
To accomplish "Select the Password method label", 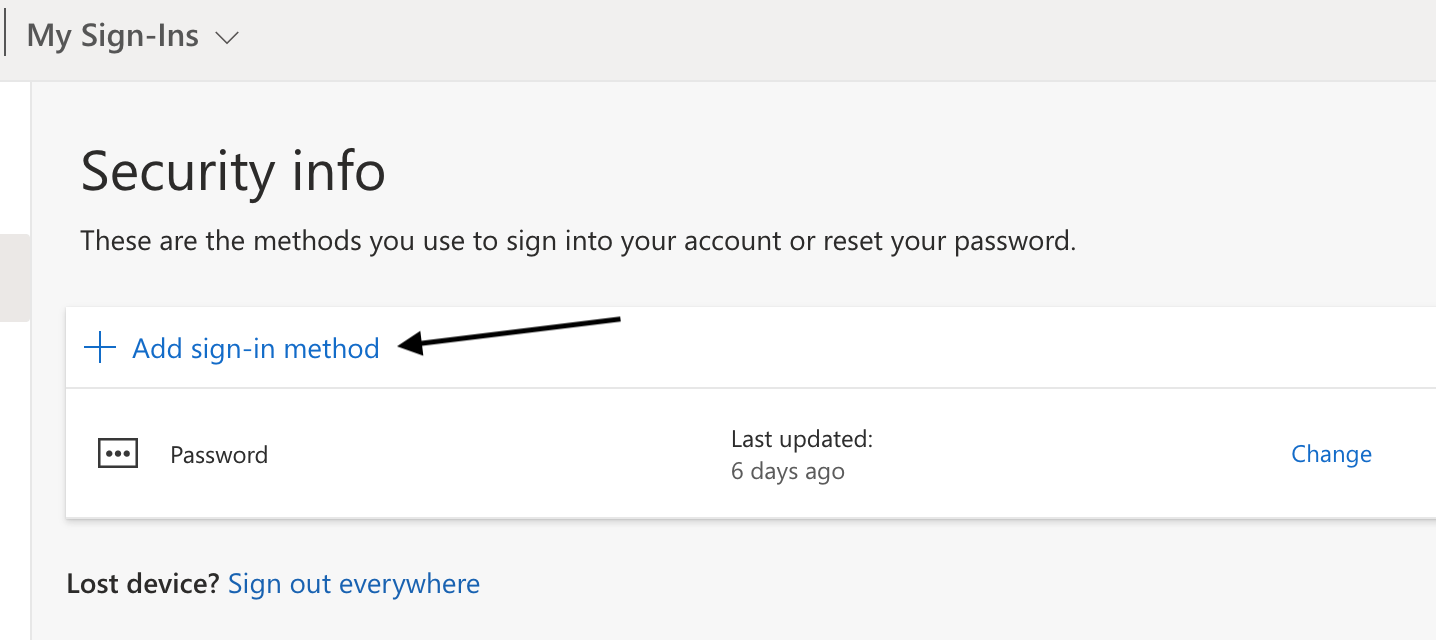I will click(219, 455).
